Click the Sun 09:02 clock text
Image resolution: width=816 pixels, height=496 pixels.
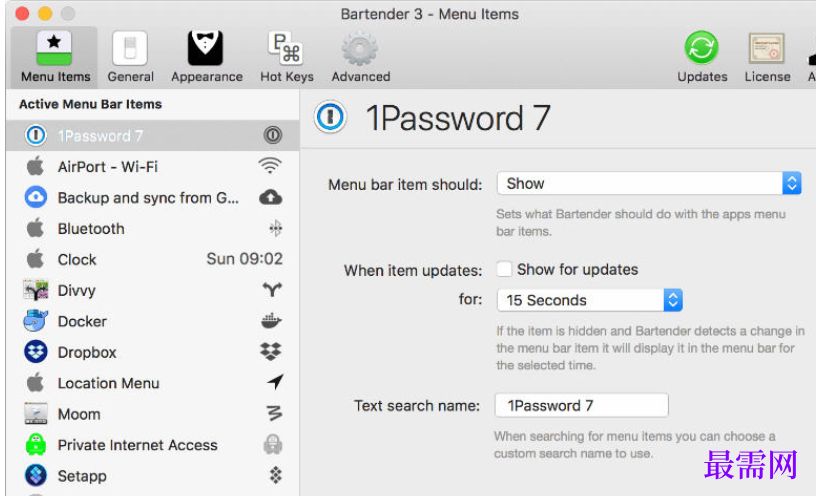pyautogui.click(x=244, y=259)
